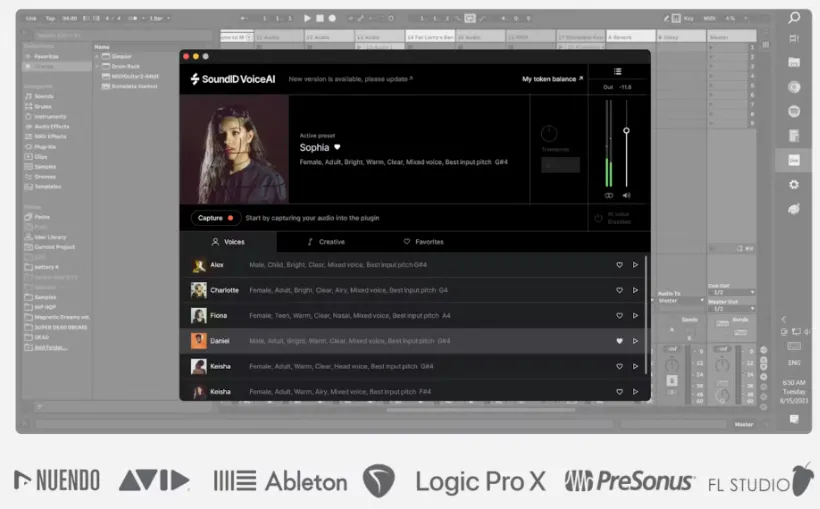Select the Charlotte voice thumbnail

point(199,290)
